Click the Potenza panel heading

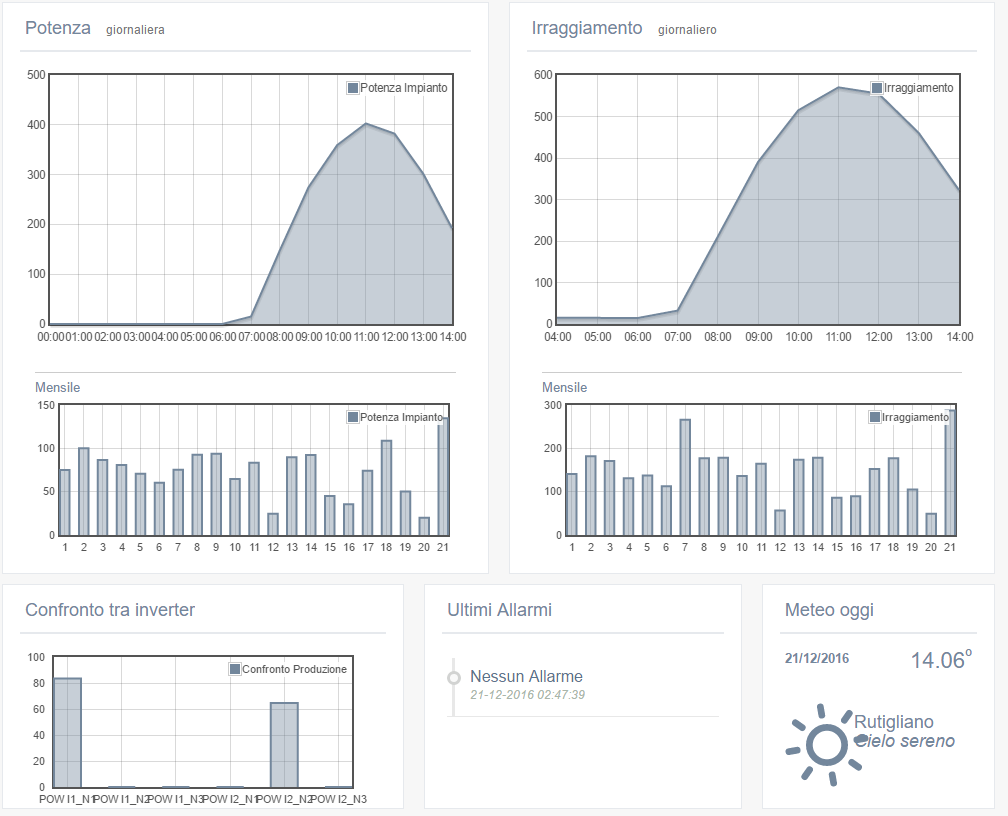(58, 28)
